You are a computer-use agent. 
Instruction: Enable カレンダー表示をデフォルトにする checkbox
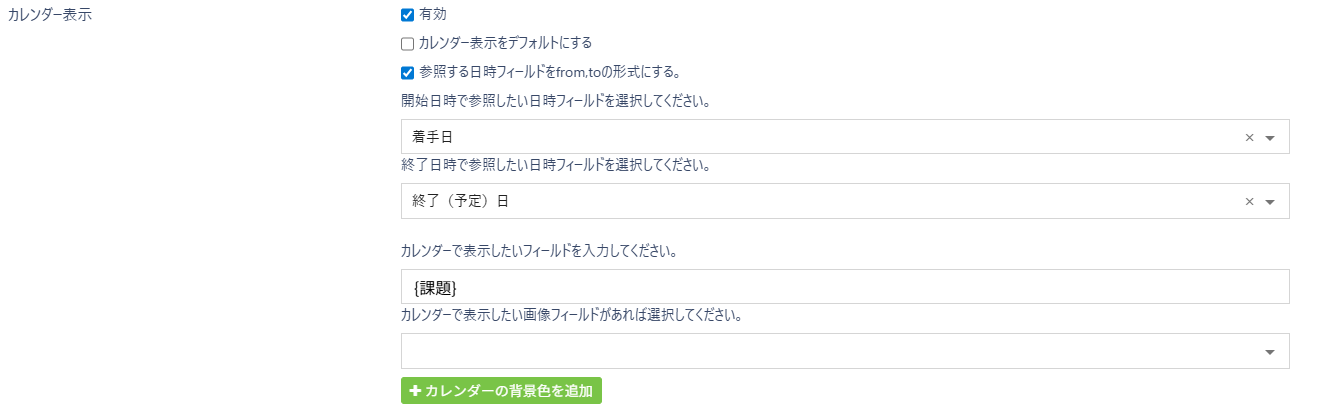(x=407, y=43)
